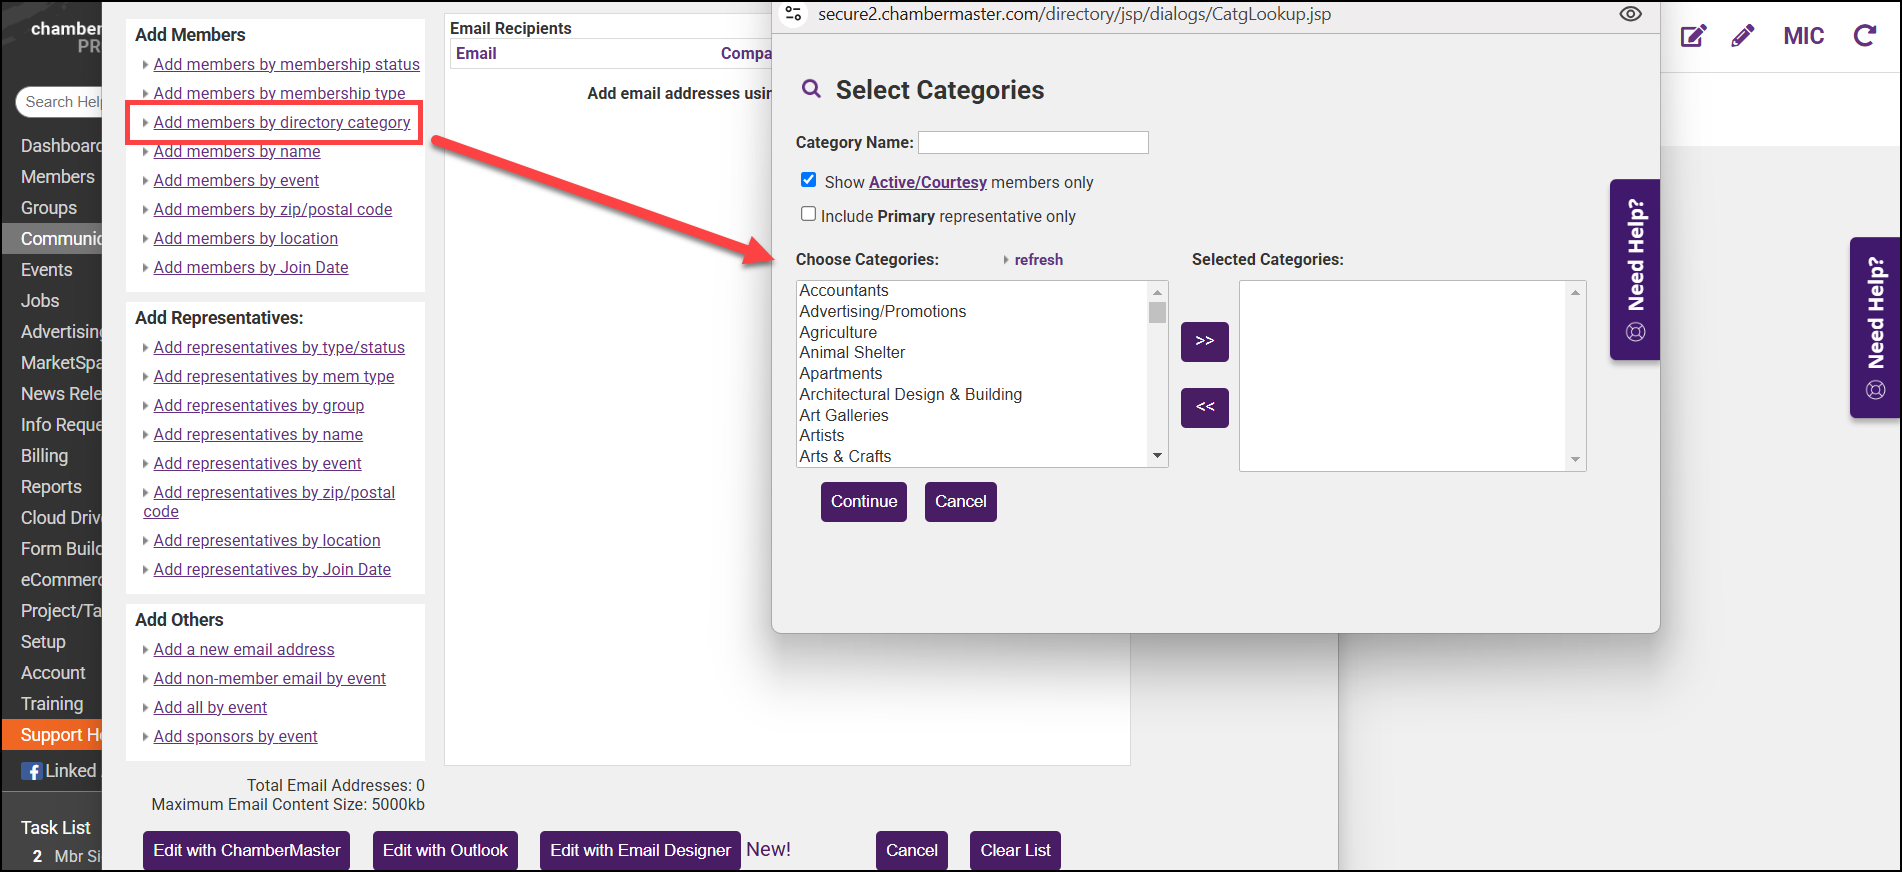Open Events in the left sidebar
Image resolution: width=1902 pixels, height=872 pixels.
(47, 270)
